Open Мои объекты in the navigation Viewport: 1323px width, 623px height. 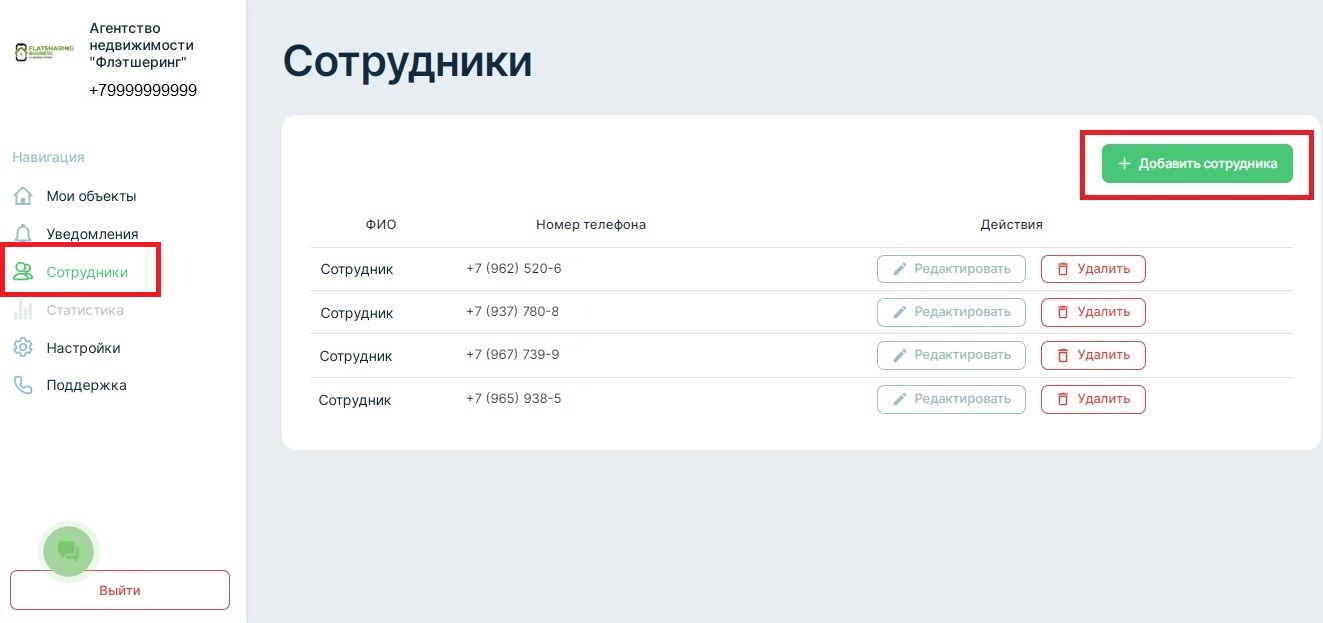[91, 196]
